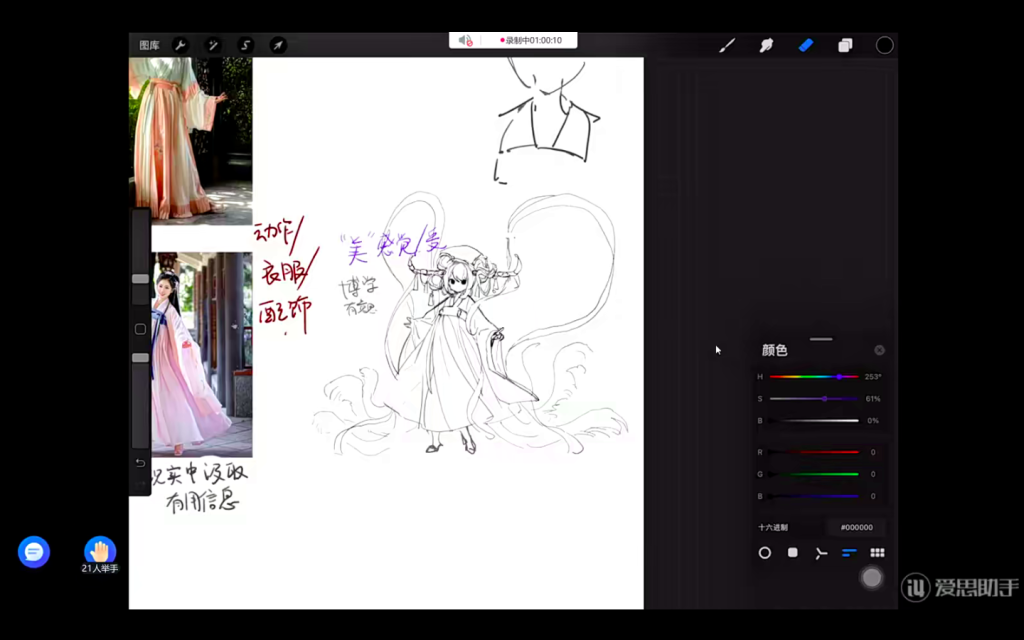Open the Adjustments magic wand menu
Viewport: 1024px width, 640px height.
pyautogui.click(x=213, y=45)
